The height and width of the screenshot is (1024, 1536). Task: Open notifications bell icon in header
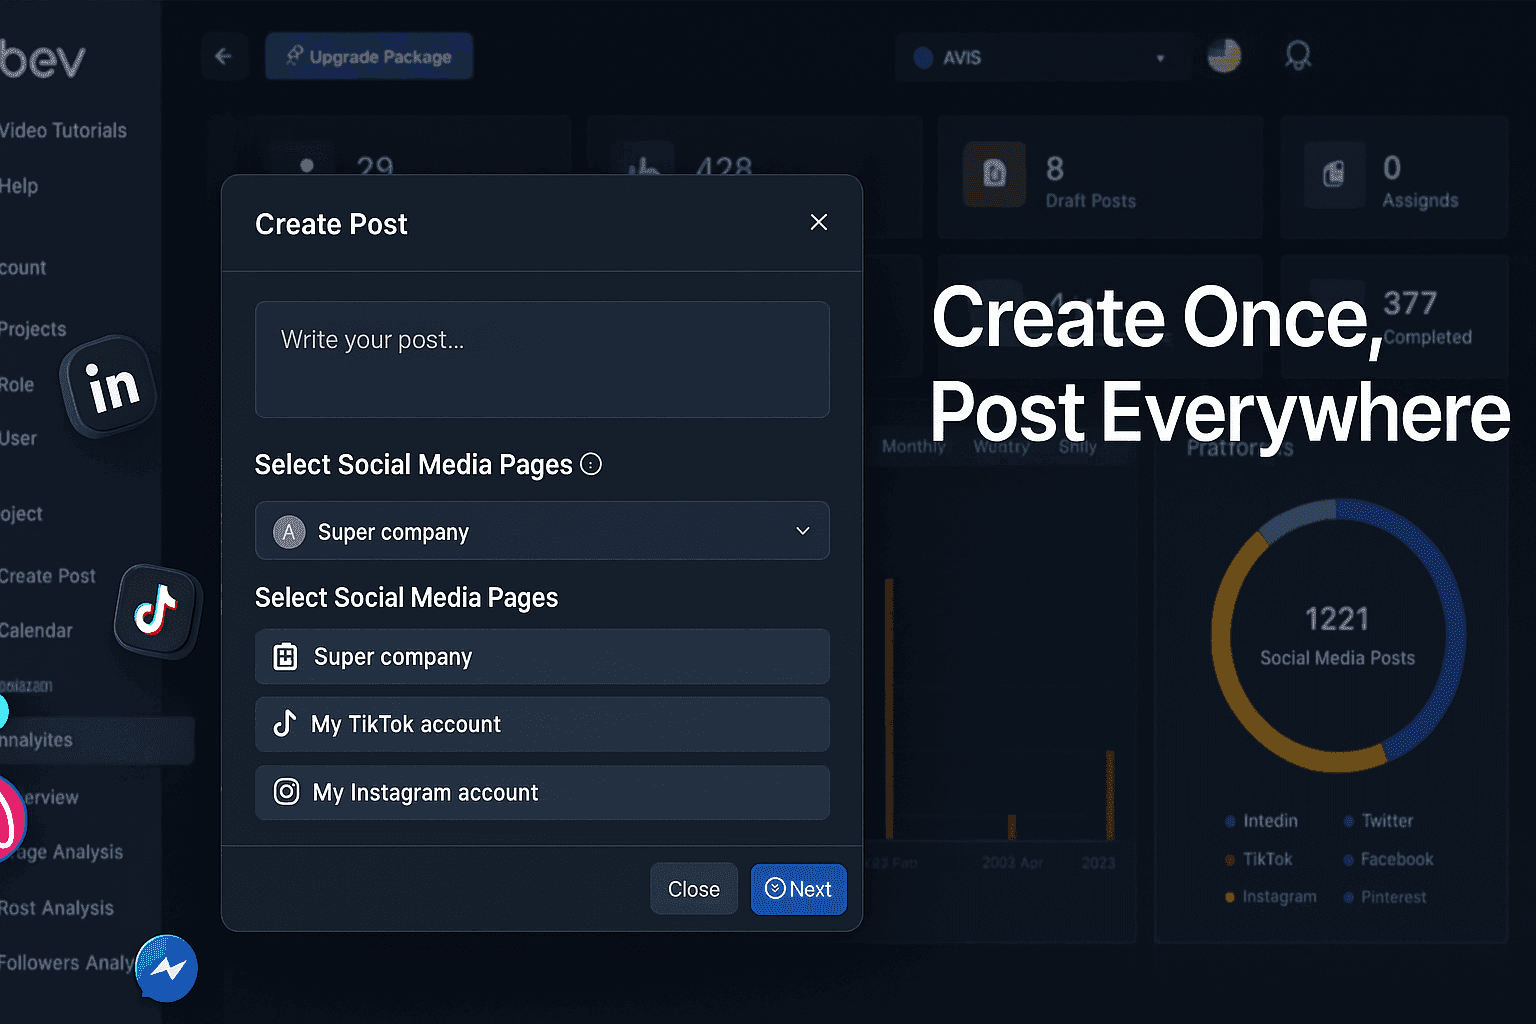[x=1297, y=56]
